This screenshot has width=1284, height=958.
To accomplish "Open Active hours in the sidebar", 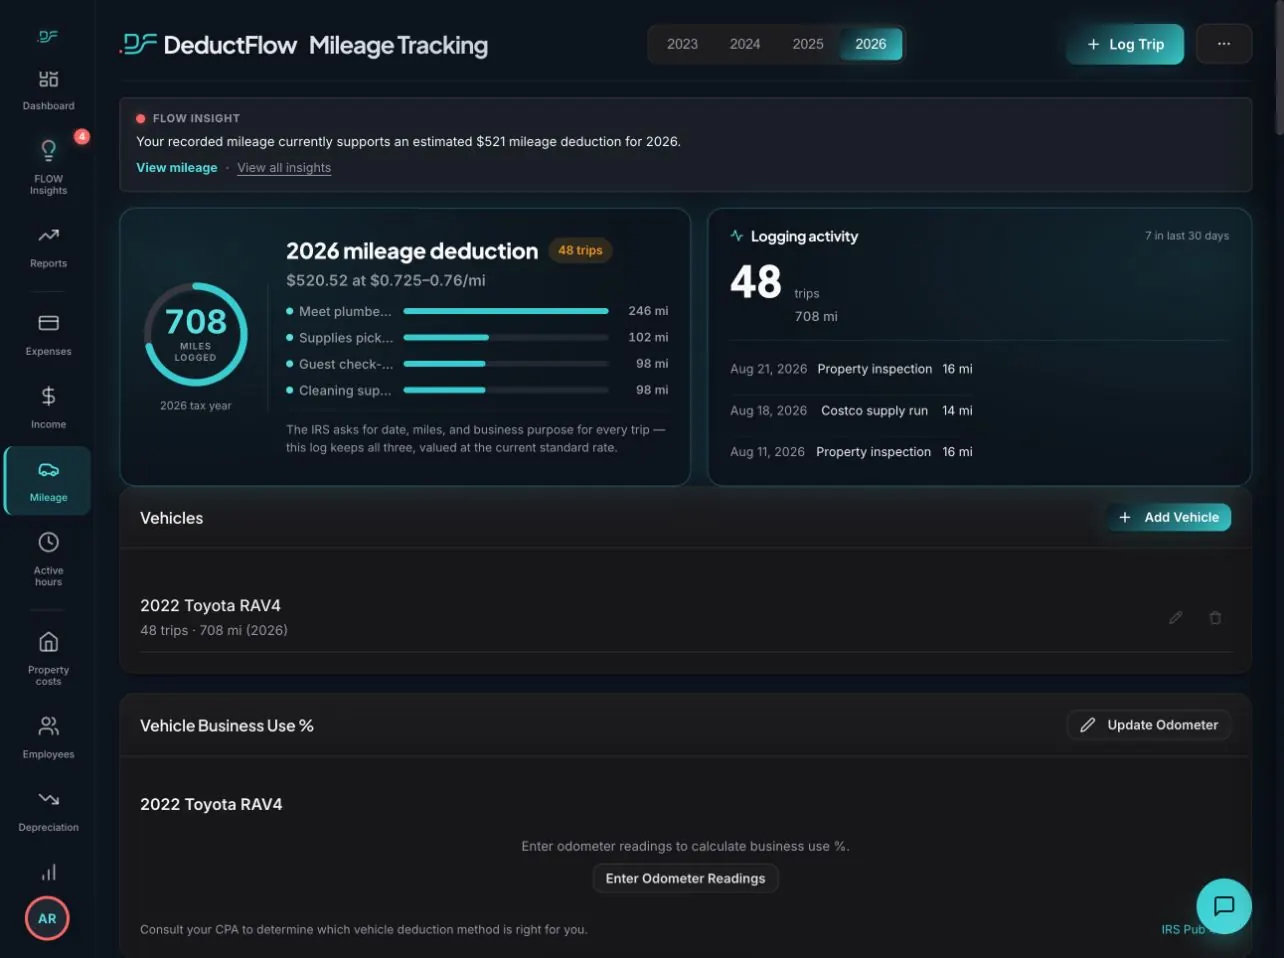I will click(48, 559).
